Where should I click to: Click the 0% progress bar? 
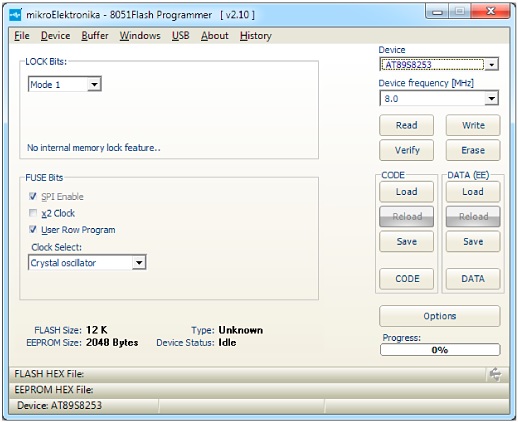point(440,350)
